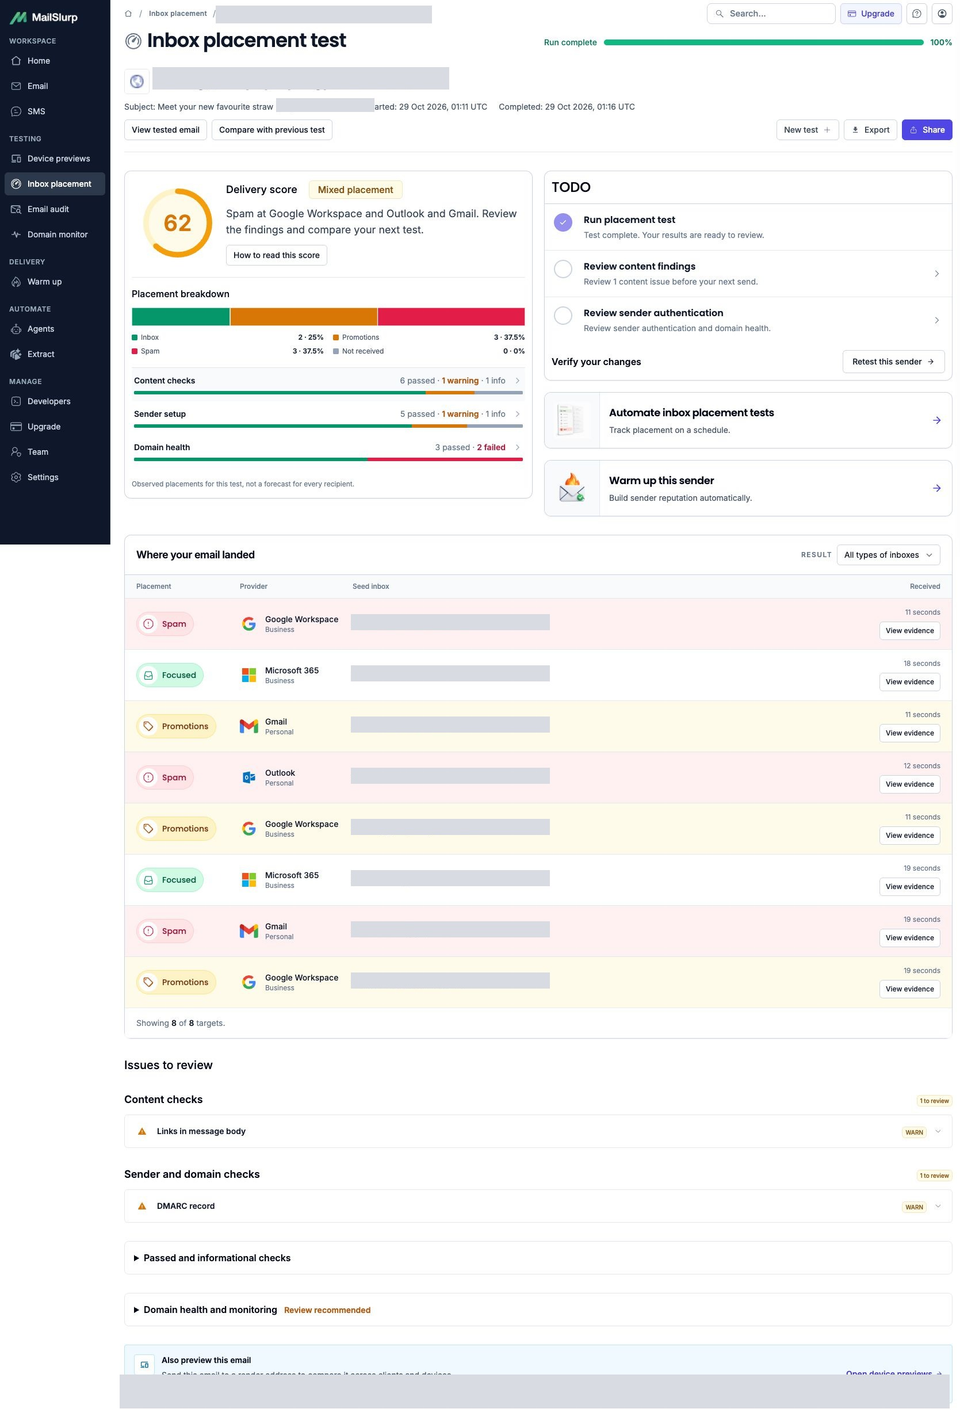This screenshot has width=960, height=1410.
Task: Expand Passed and informational checks
Action: 538,1258
